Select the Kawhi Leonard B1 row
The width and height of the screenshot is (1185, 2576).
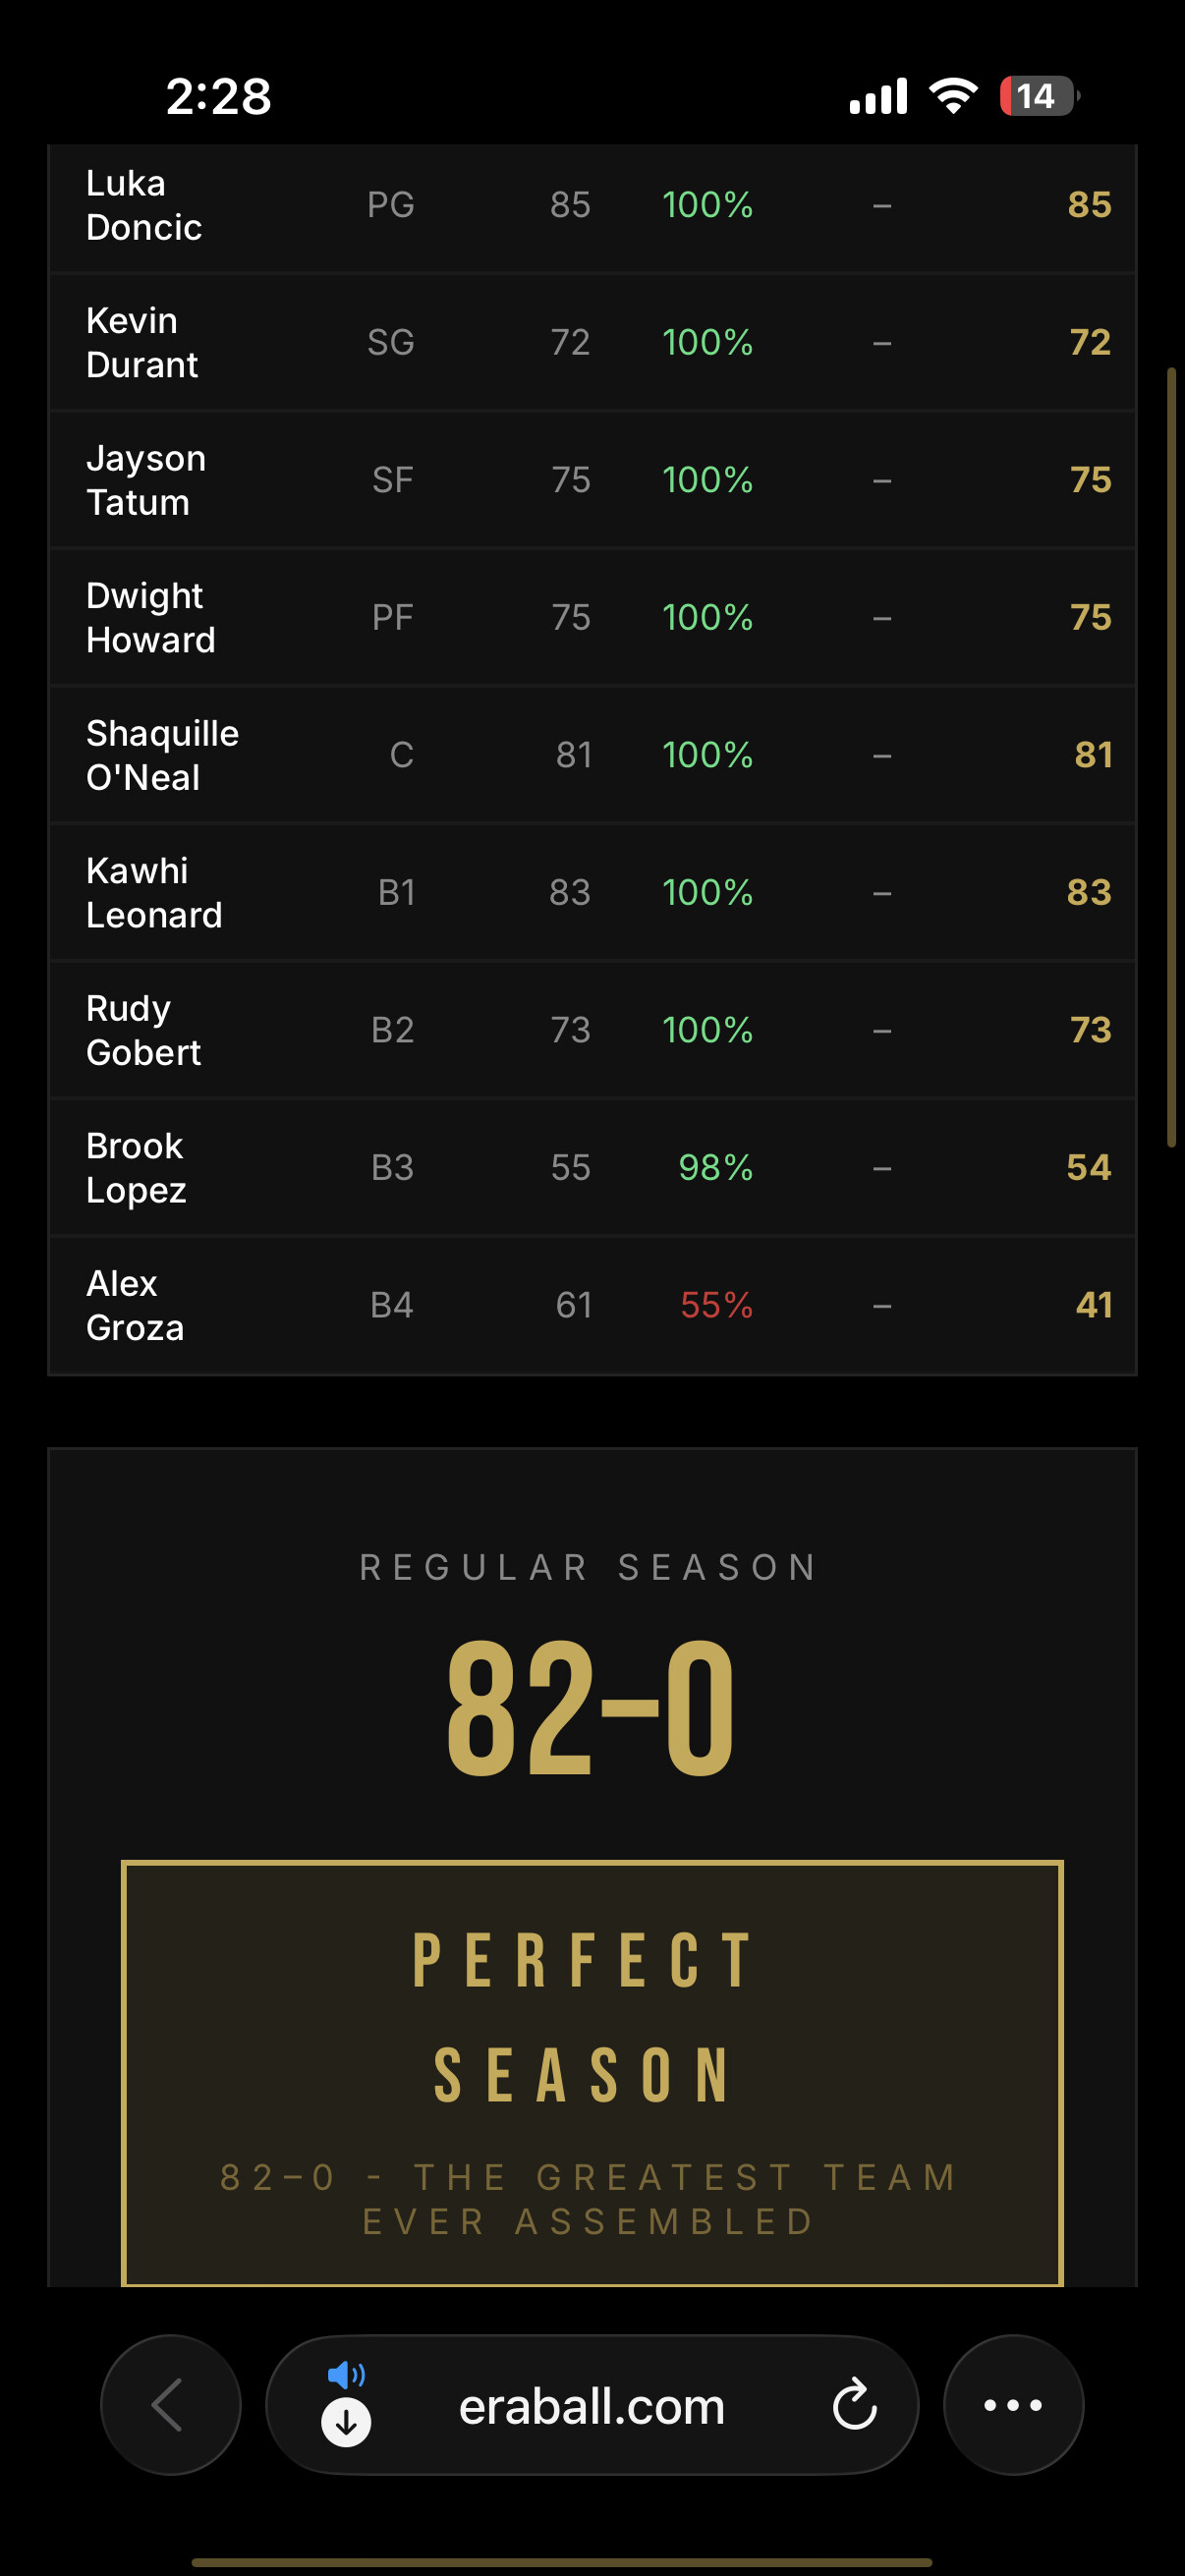tap(592, 892)
